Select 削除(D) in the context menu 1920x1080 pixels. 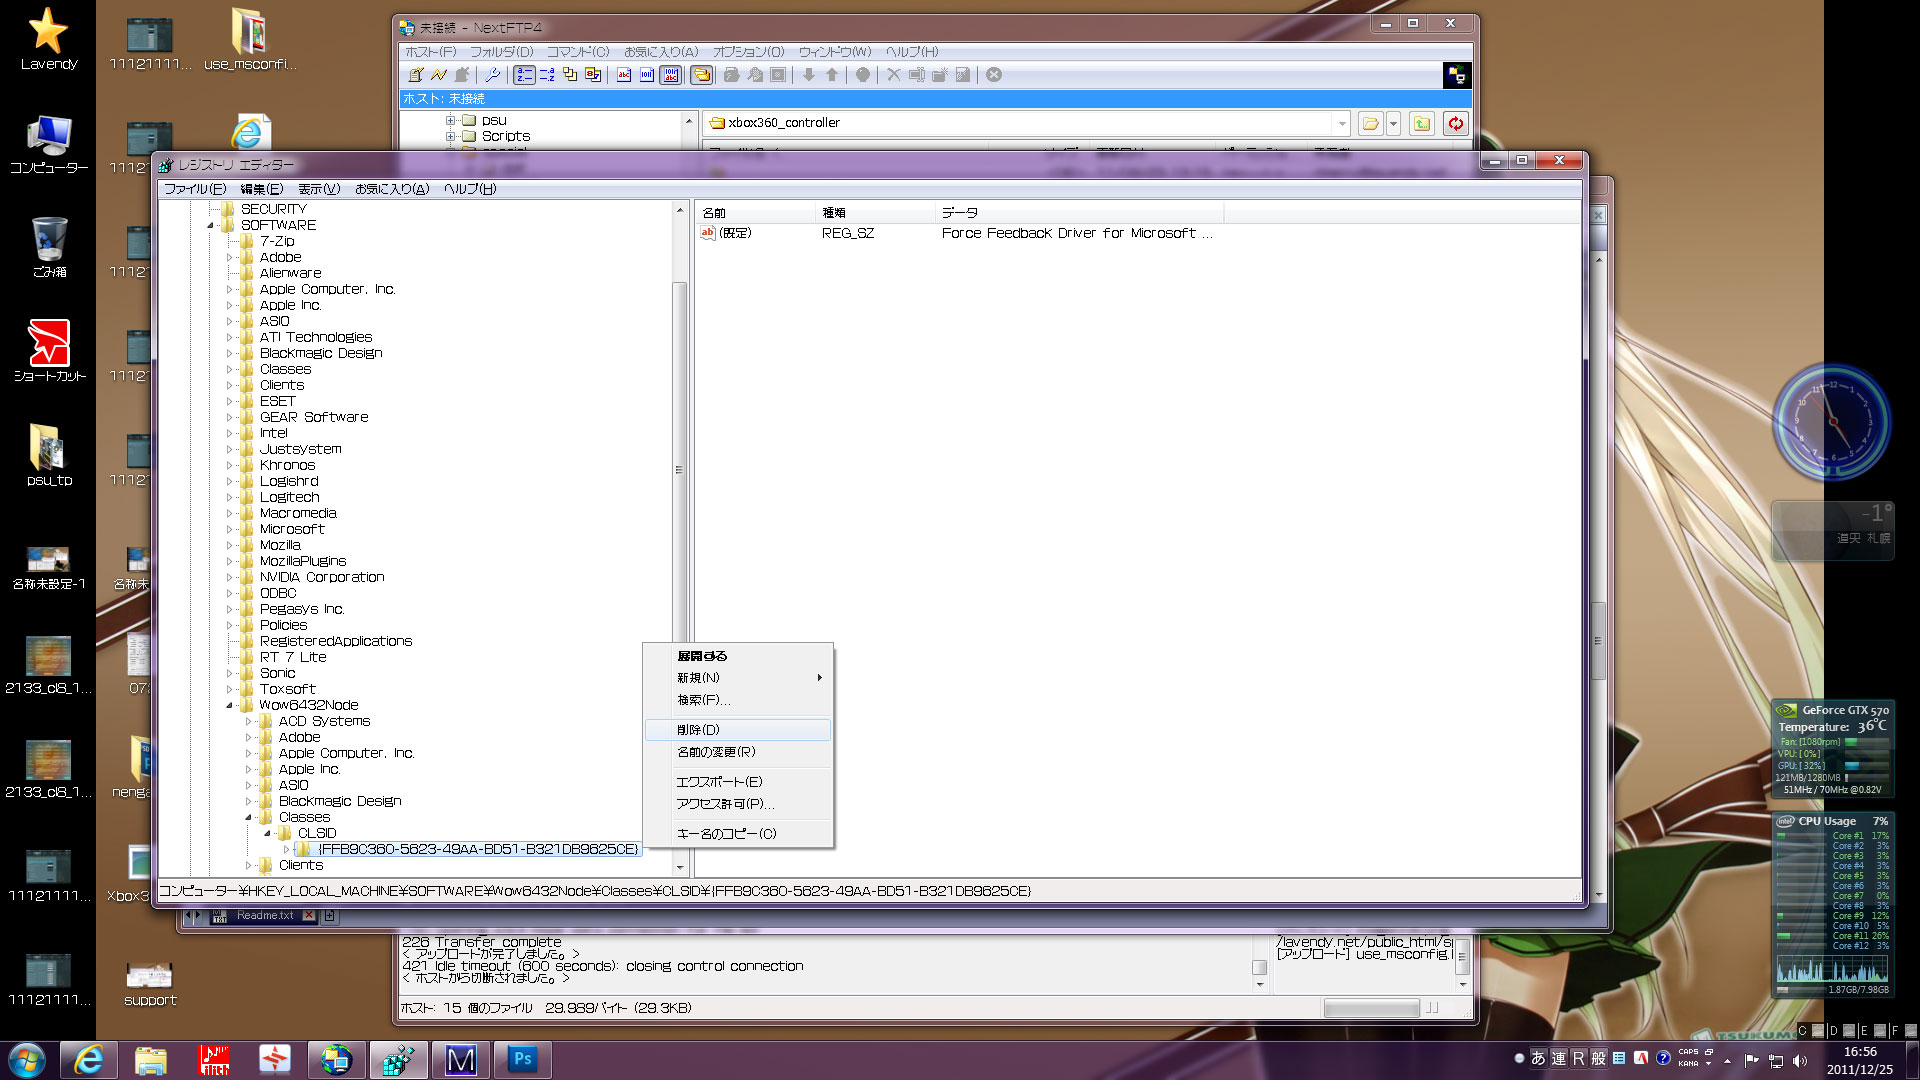click(738, 730)
